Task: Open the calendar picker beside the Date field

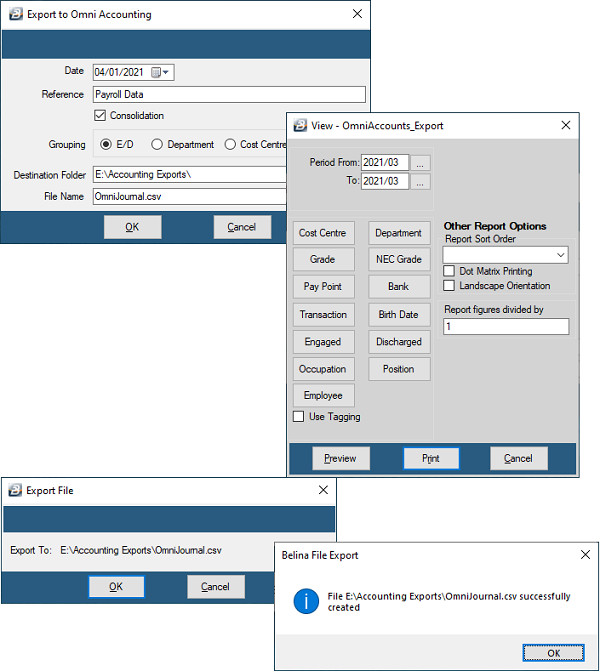Action: tap(160, 72)
